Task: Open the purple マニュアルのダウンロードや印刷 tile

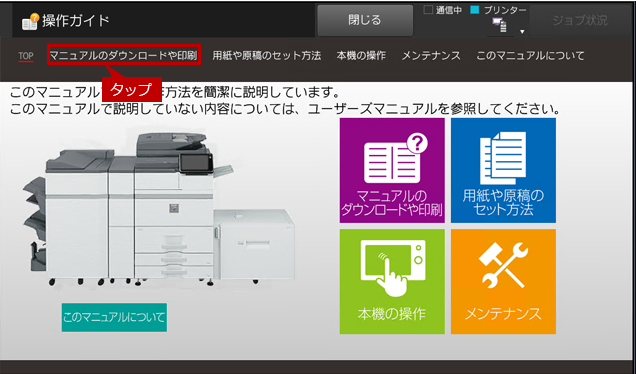Action: click(x=392, y=170)
